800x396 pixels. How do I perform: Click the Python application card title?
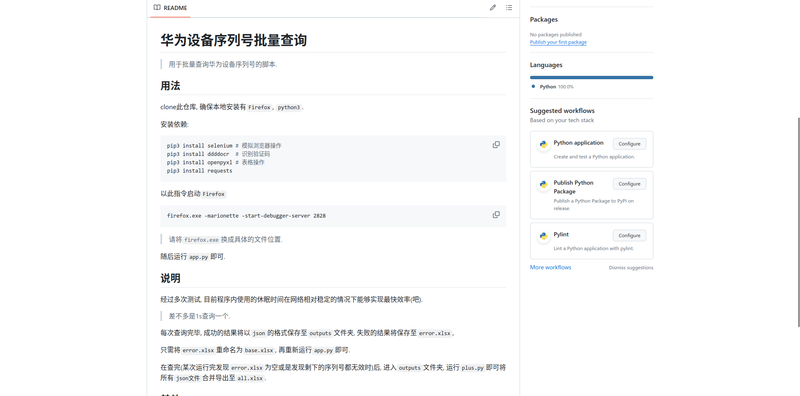579,143
